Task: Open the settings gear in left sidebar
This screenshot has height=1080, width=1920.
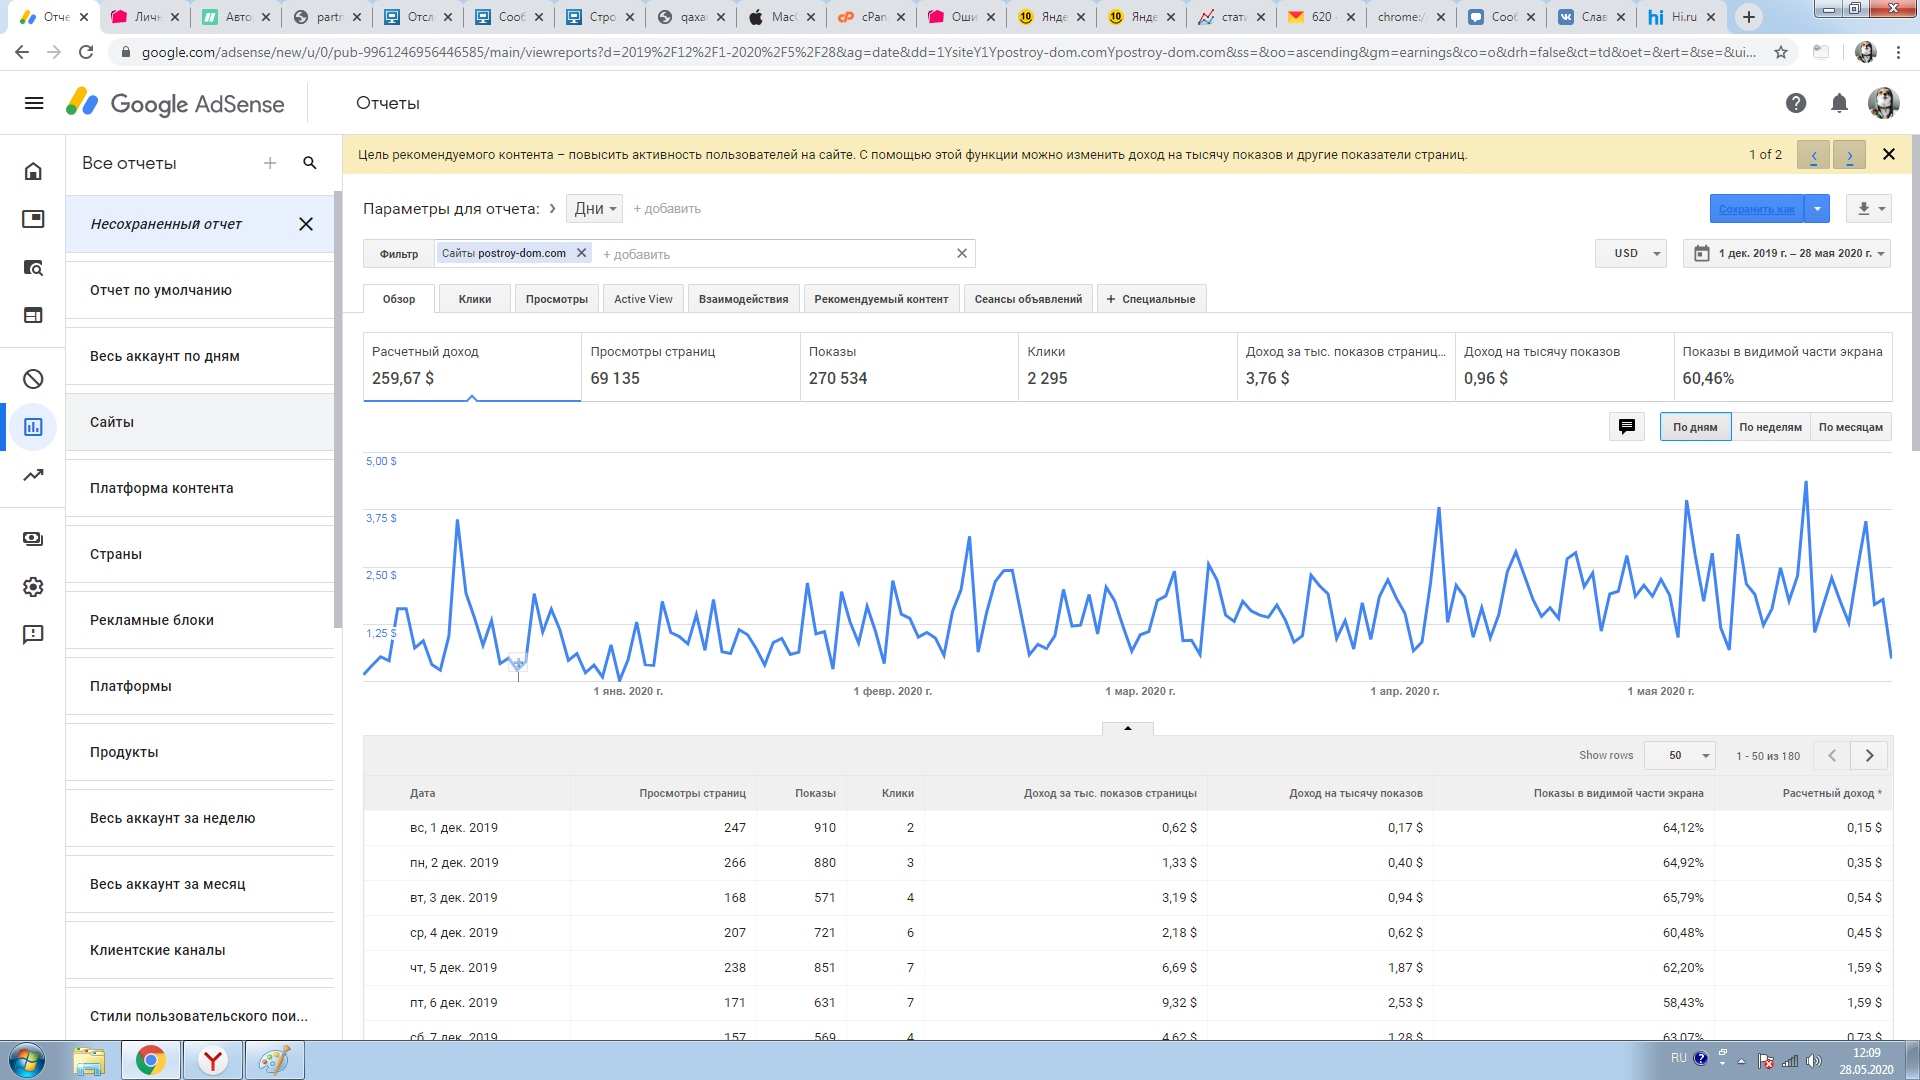Action: click(x=33, y=587)
